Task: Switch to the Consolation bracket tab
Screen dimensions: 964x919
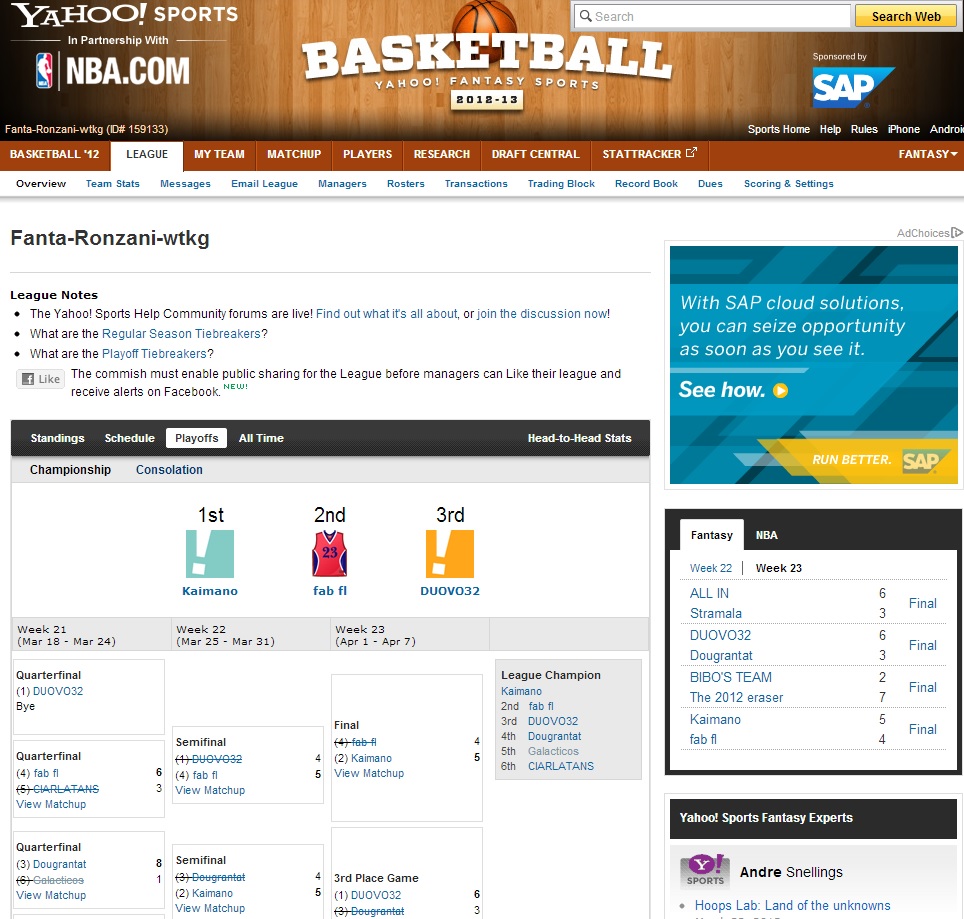Action: tap(169, 470)
